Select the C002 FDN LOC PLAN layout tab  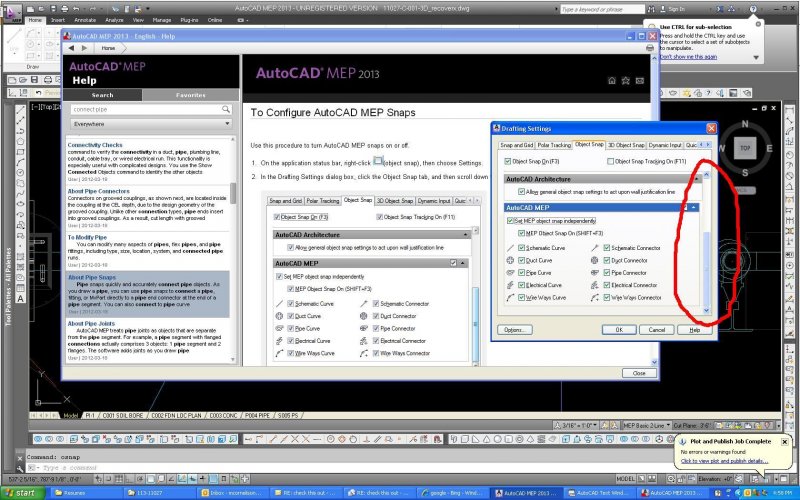coord(177,416)
